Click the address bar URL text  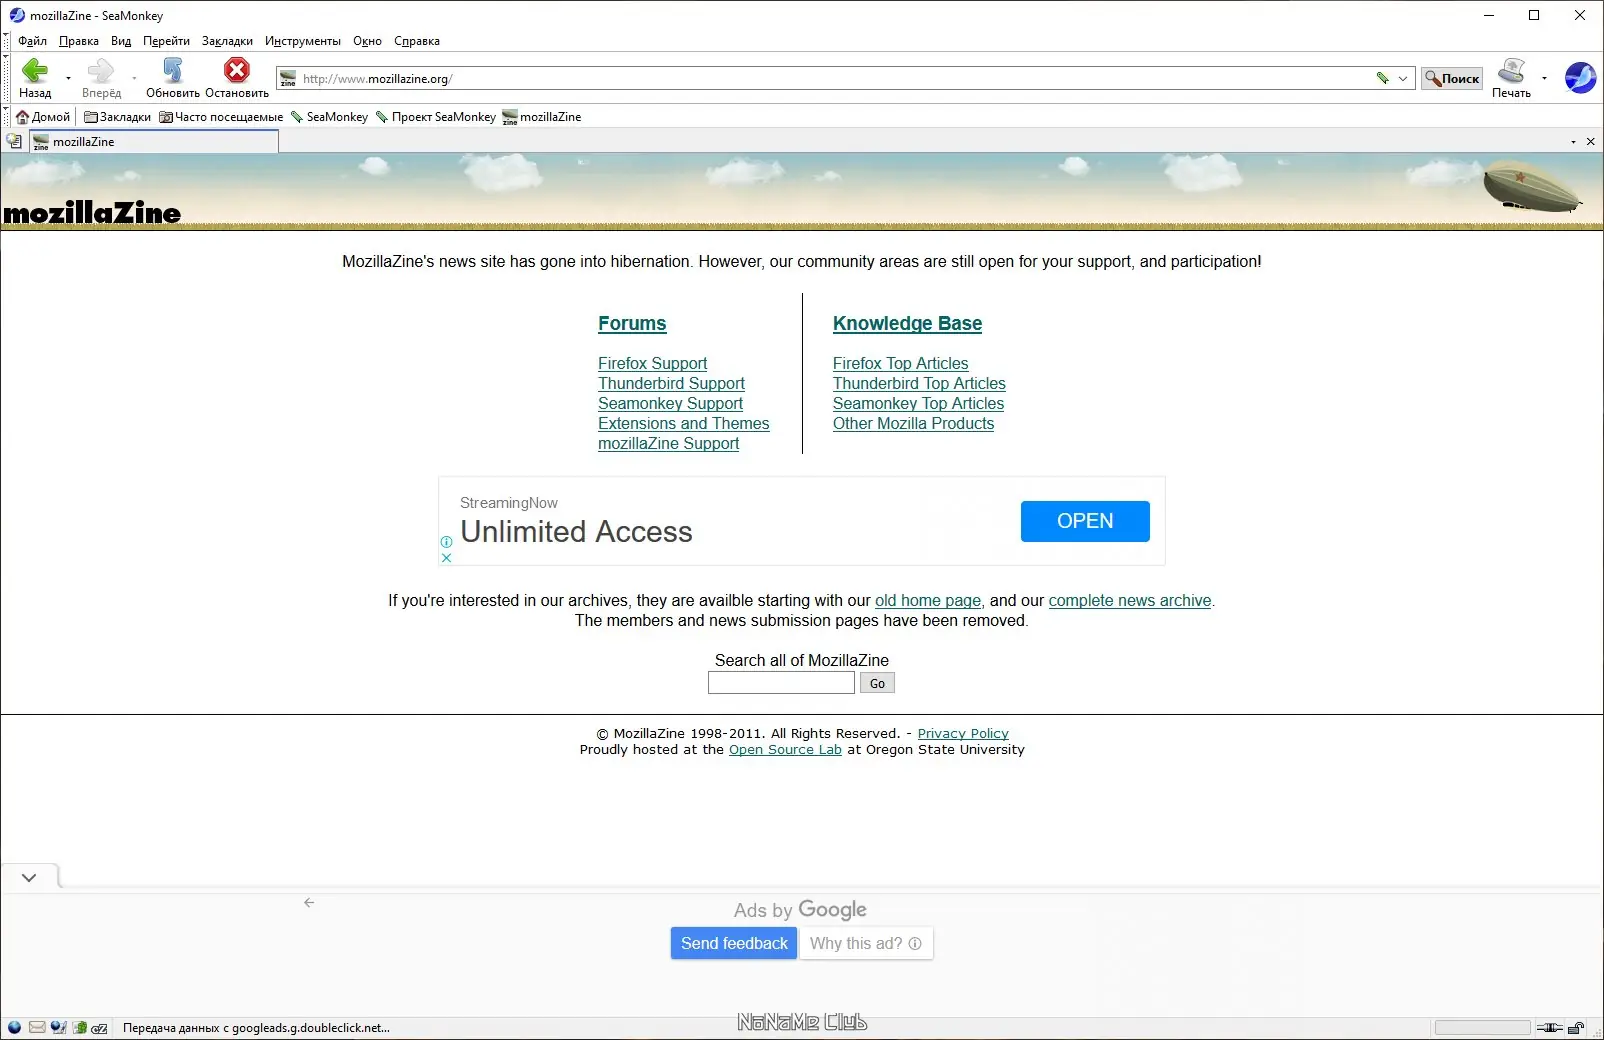pyautogui.click(x=378, y=79)
